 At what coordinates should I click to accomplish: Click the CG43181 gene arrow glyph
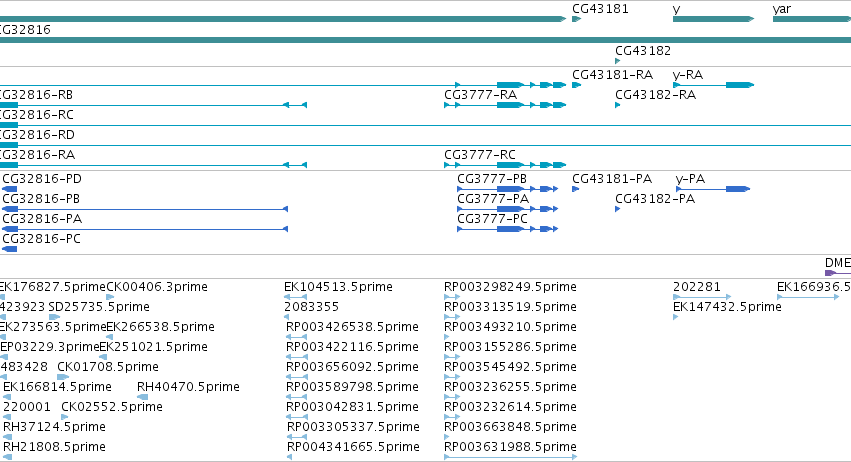pos(576,19)
